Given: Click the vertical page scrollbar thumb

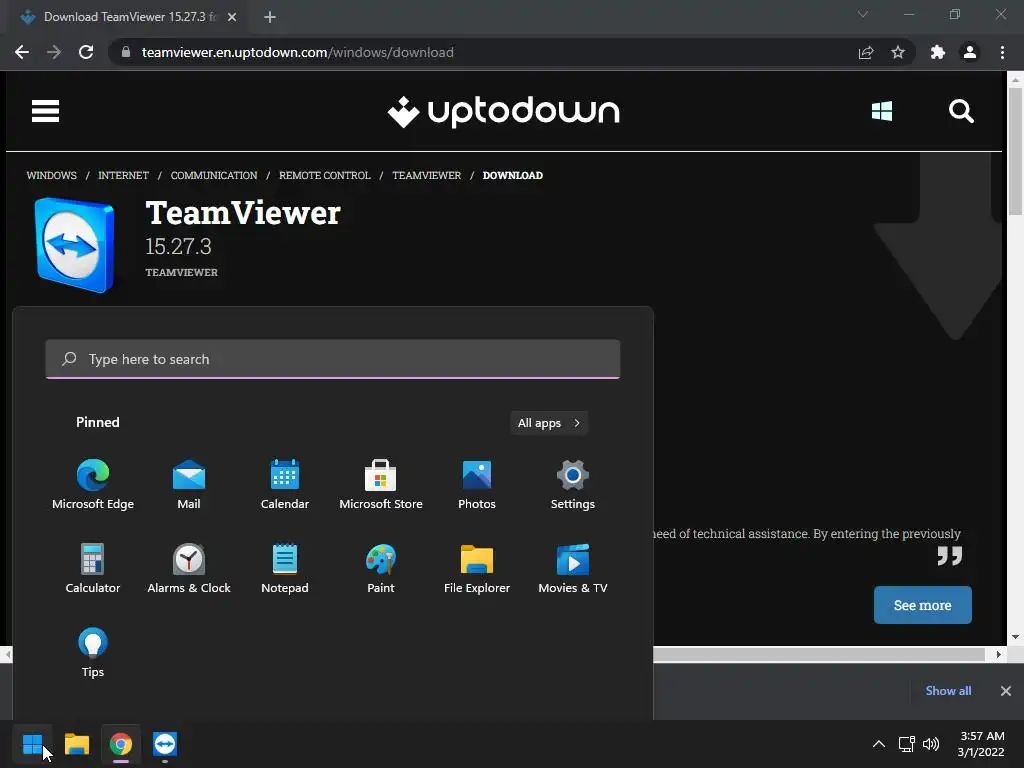Looking at the screenshot, I should click(x=1015, y=150).
